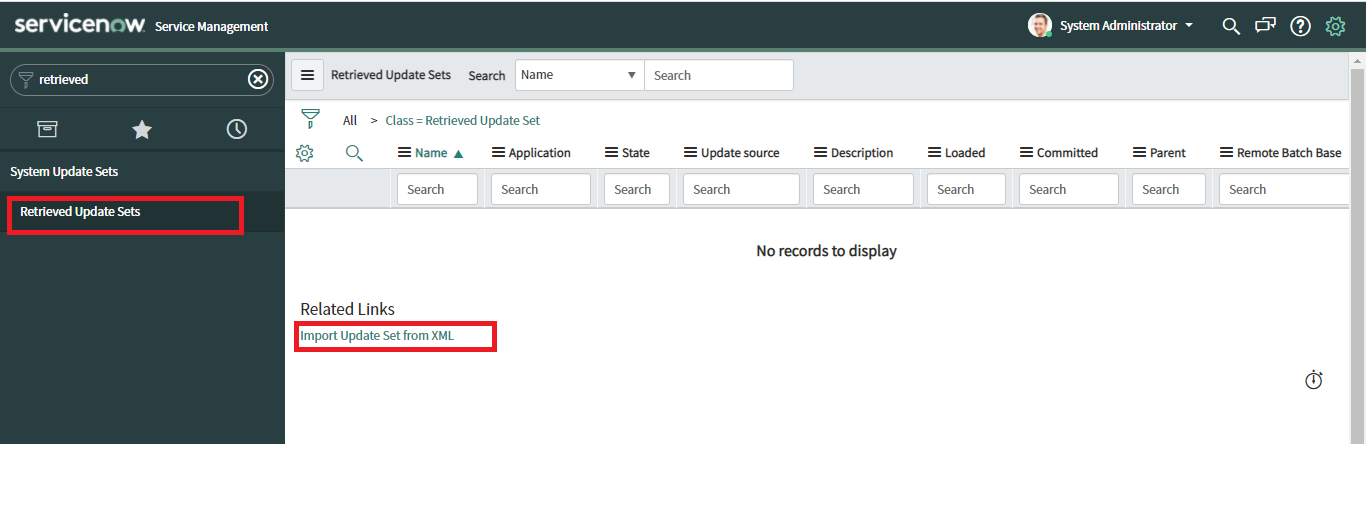Click State column search box
Viewport: 1366px width, 519px height.
(x=637, y=189)
